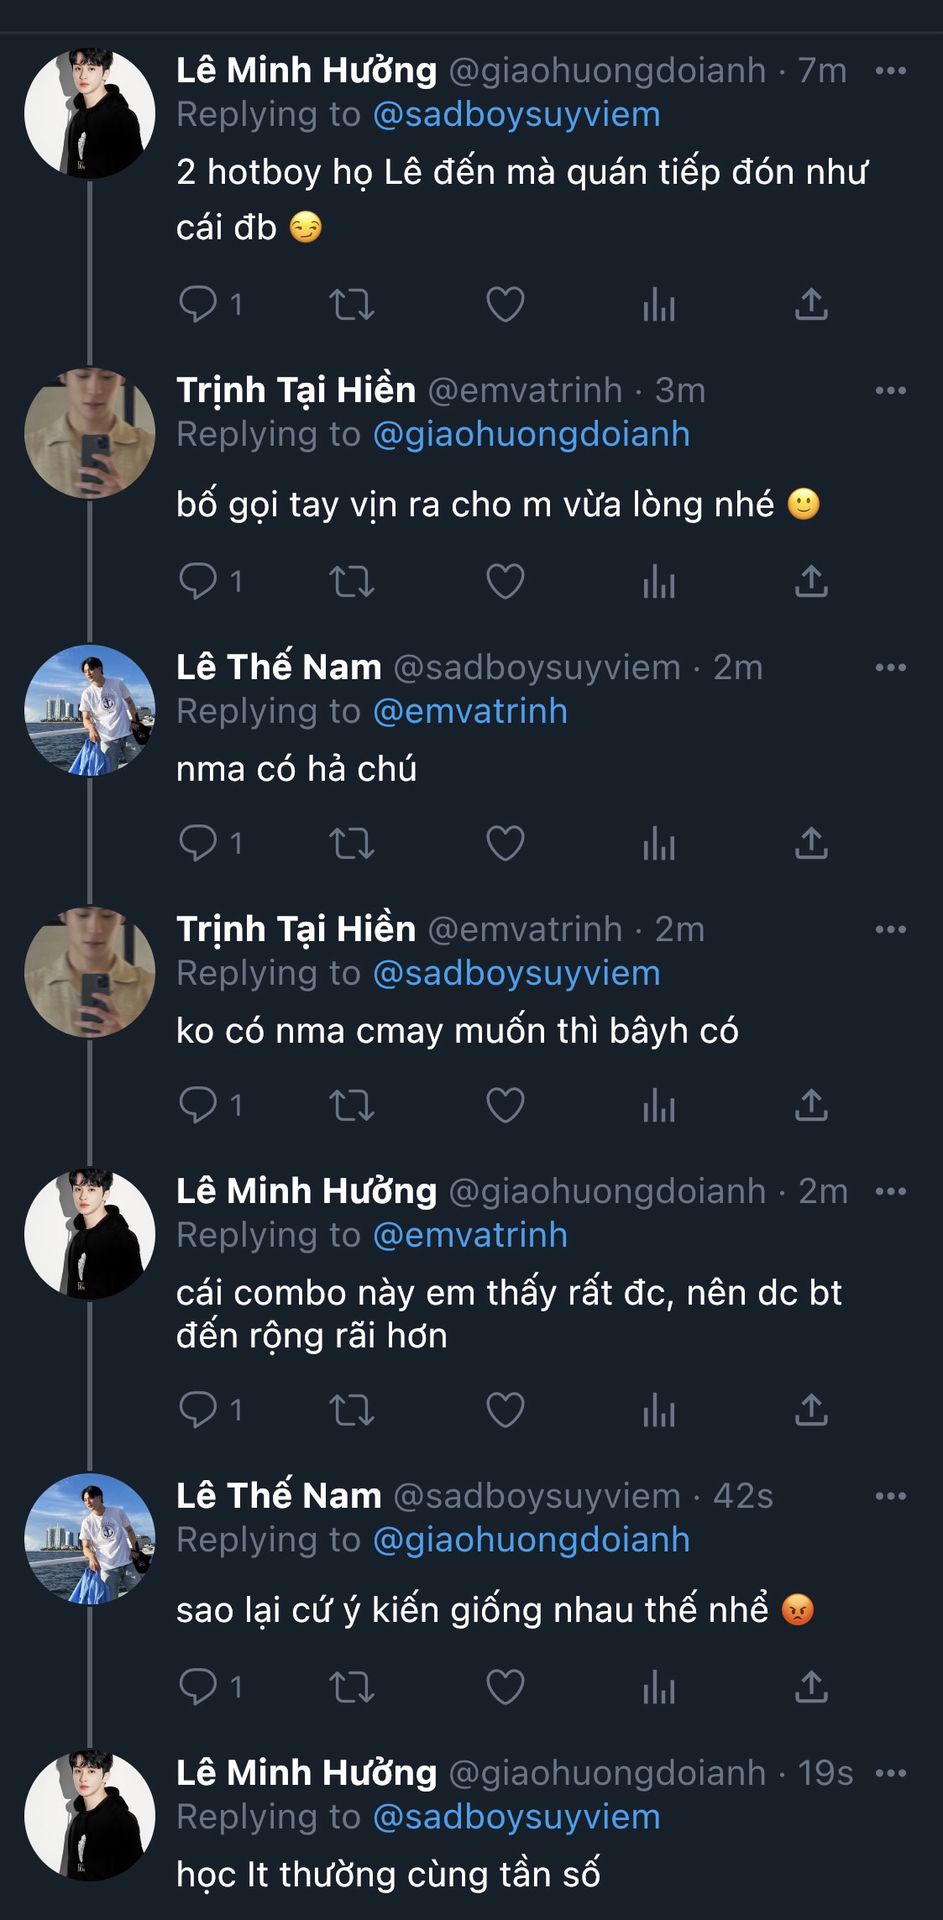Retweet the "cái combo này" tweet
This screenshot has height=1920, width=943.
click(352, 1410)
